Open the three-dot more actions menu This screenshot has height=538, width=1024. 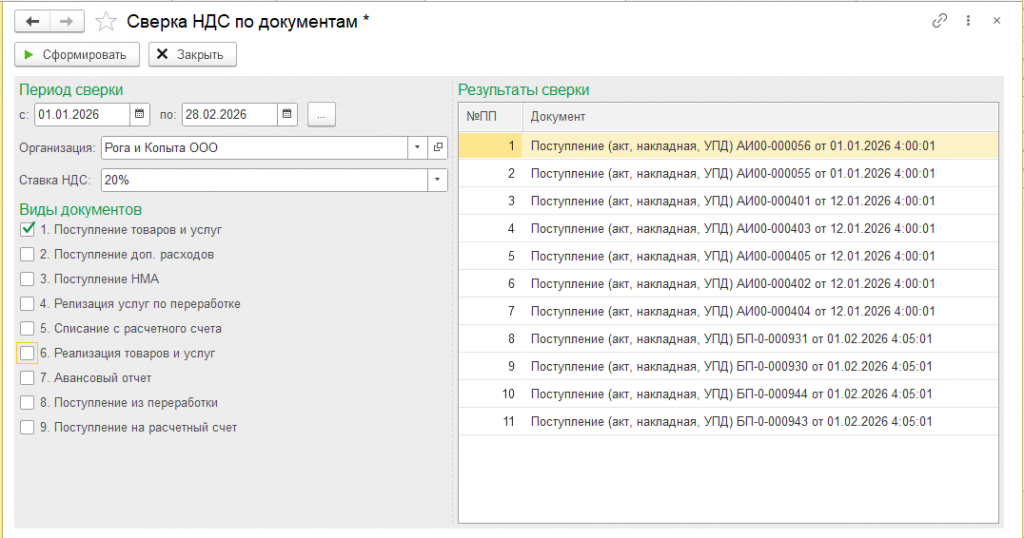[x=968, y=21]
